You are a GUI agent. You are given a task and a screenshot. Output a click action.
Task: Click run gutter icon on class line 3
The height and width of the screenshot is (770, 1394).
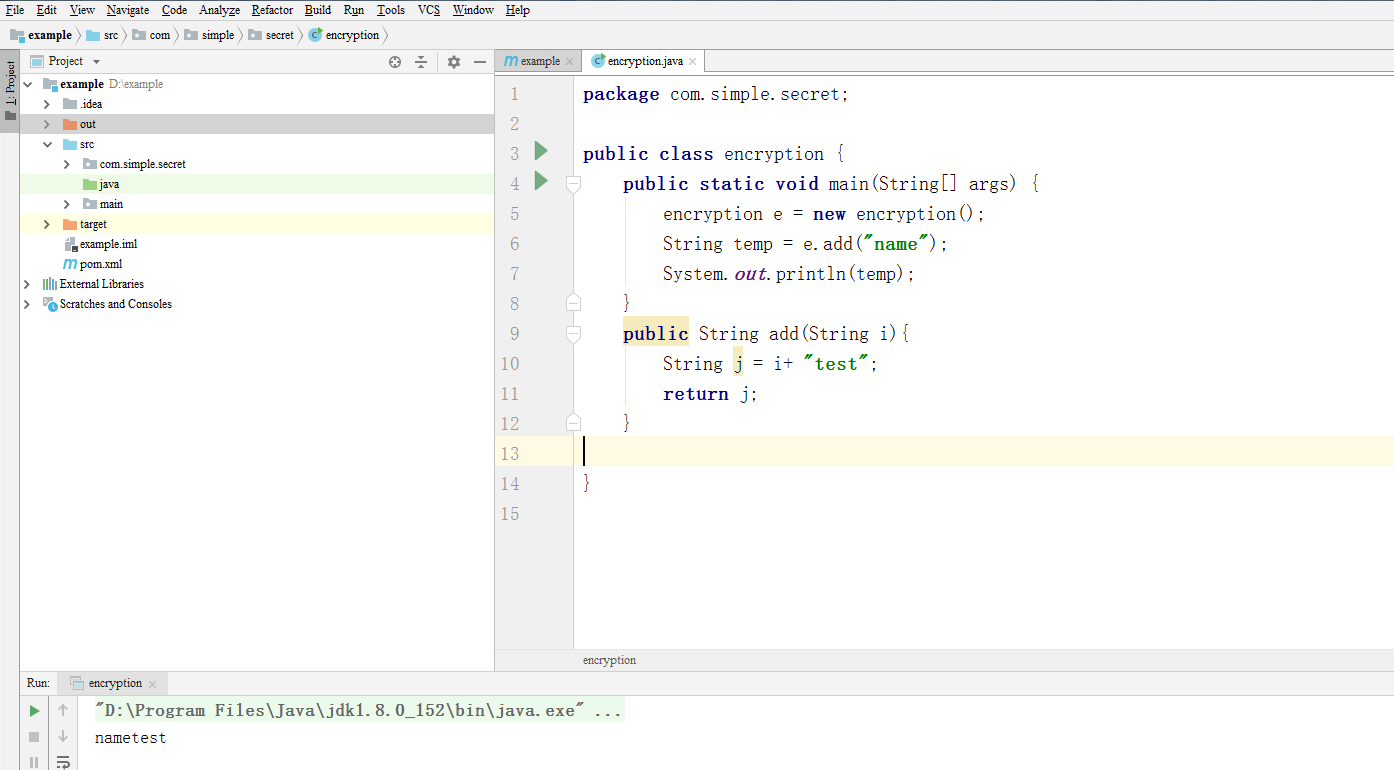point(541,151)
